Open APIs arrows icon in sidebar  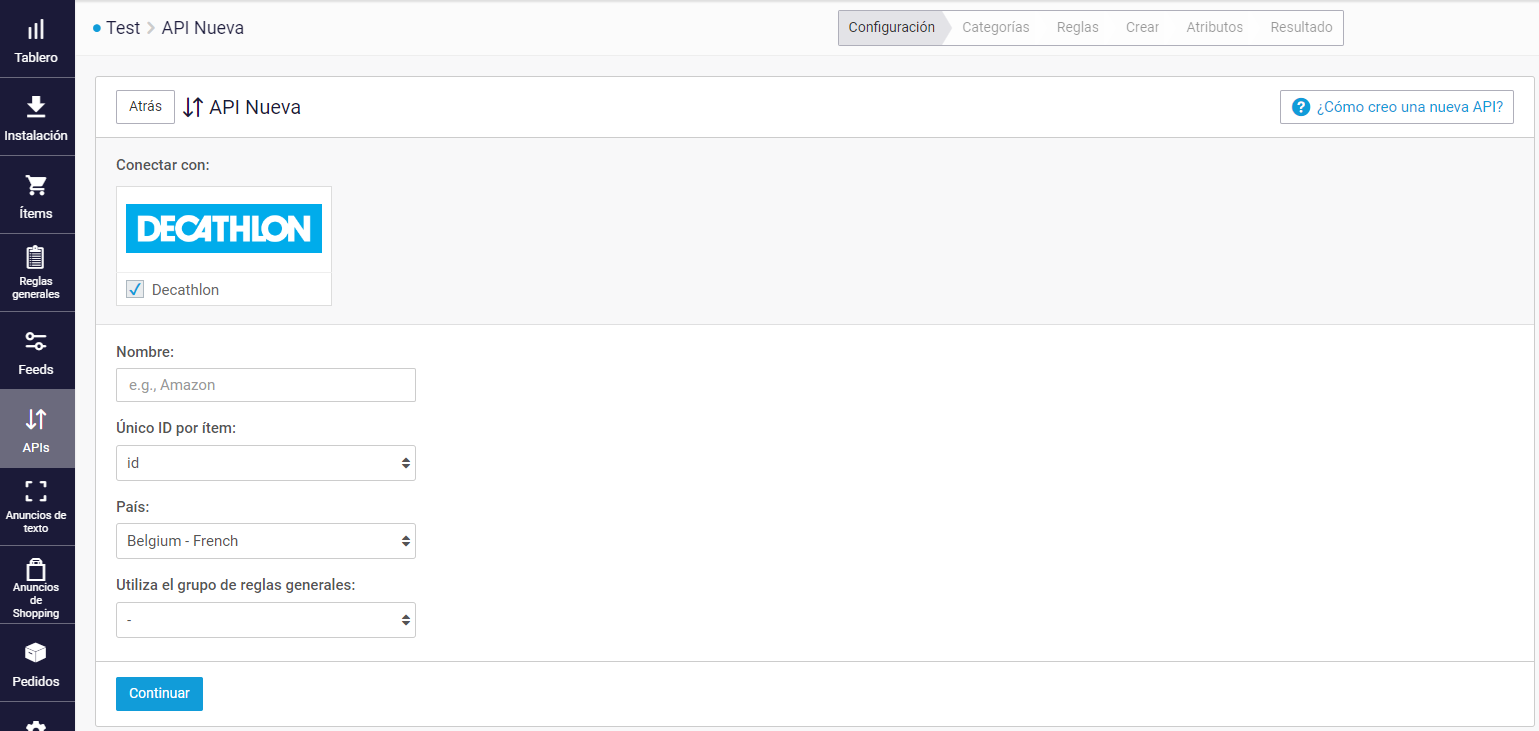pos(36,419)
